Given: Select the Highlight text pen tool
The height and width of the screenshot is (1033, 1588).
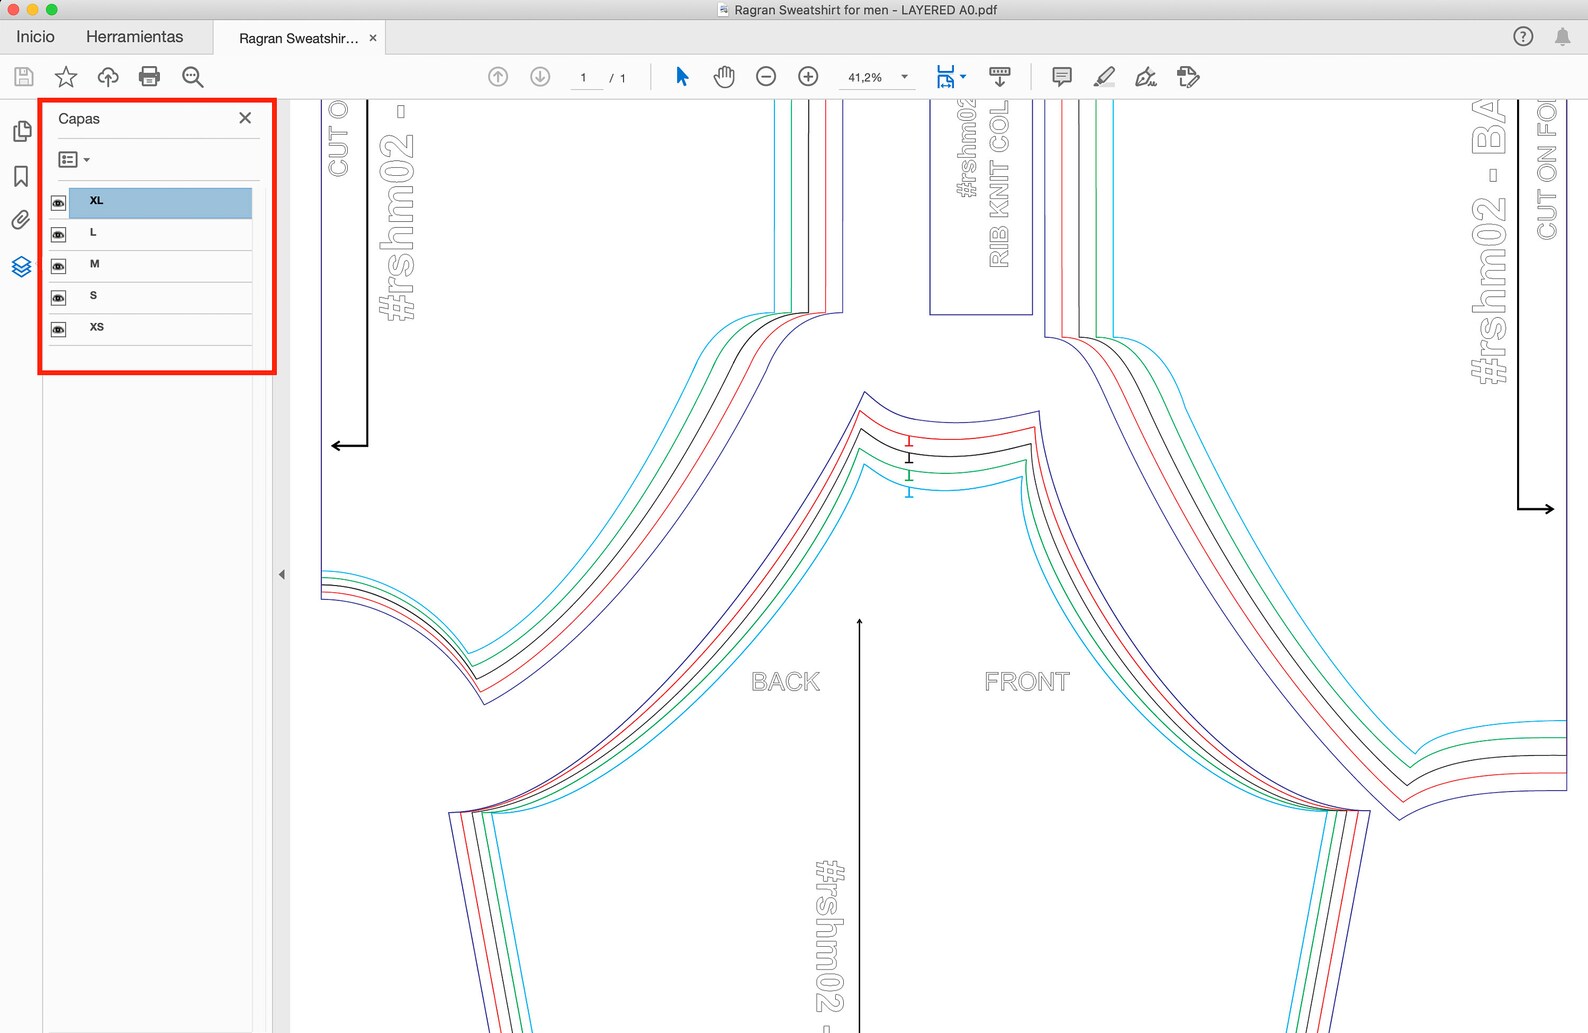Looking at the screenshot, I should point(1104,77).
